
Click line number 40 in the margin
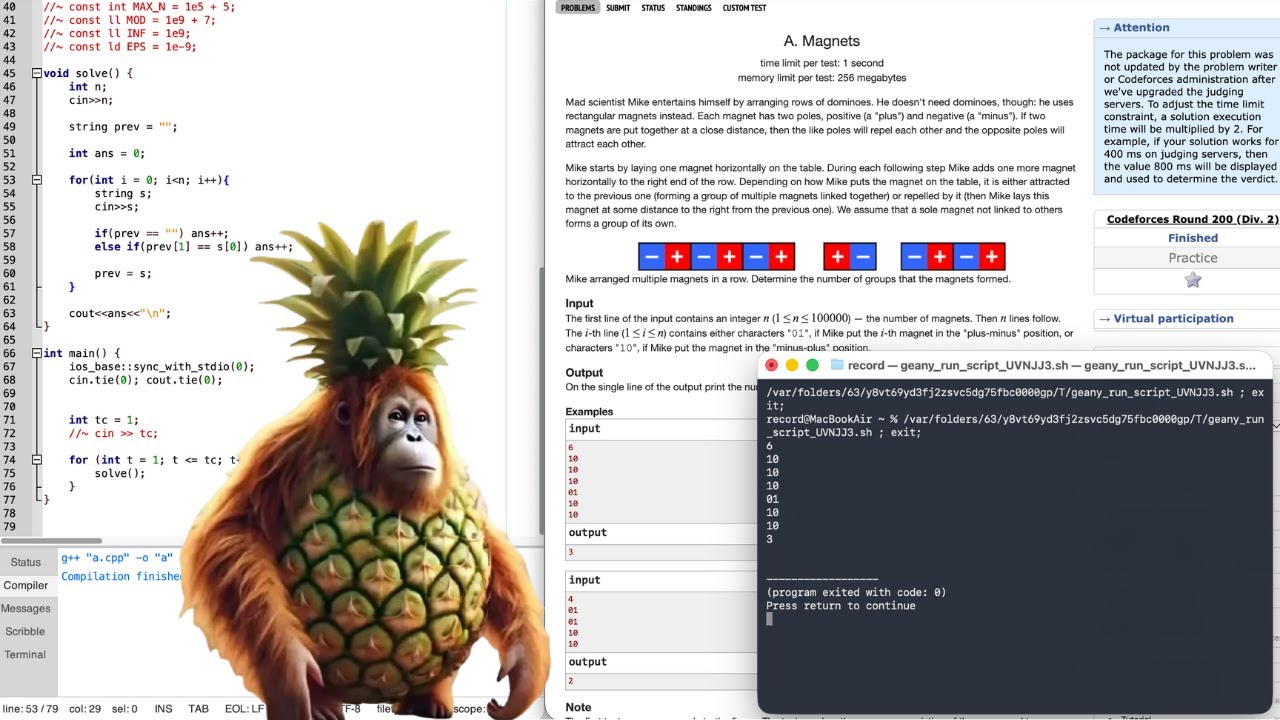pos(10,7)
